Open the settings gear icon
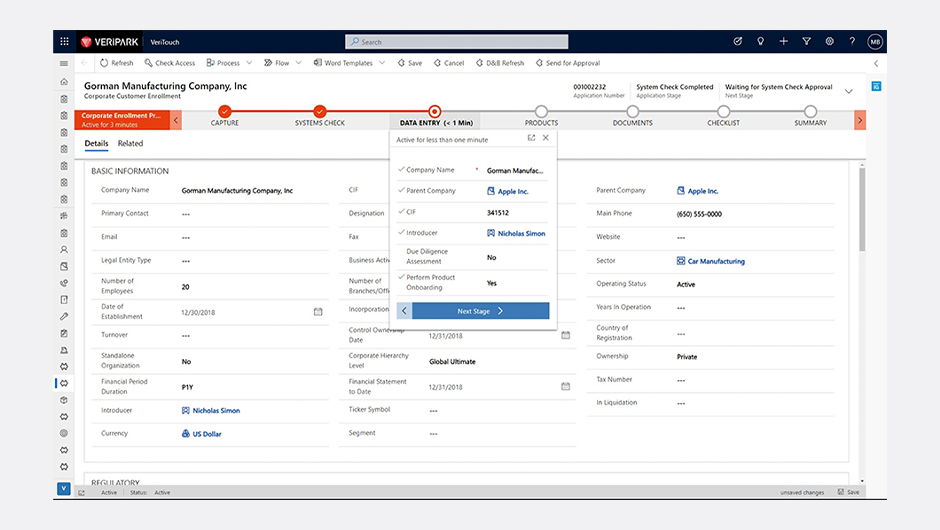The image size is (940, 530). [829, 41]
